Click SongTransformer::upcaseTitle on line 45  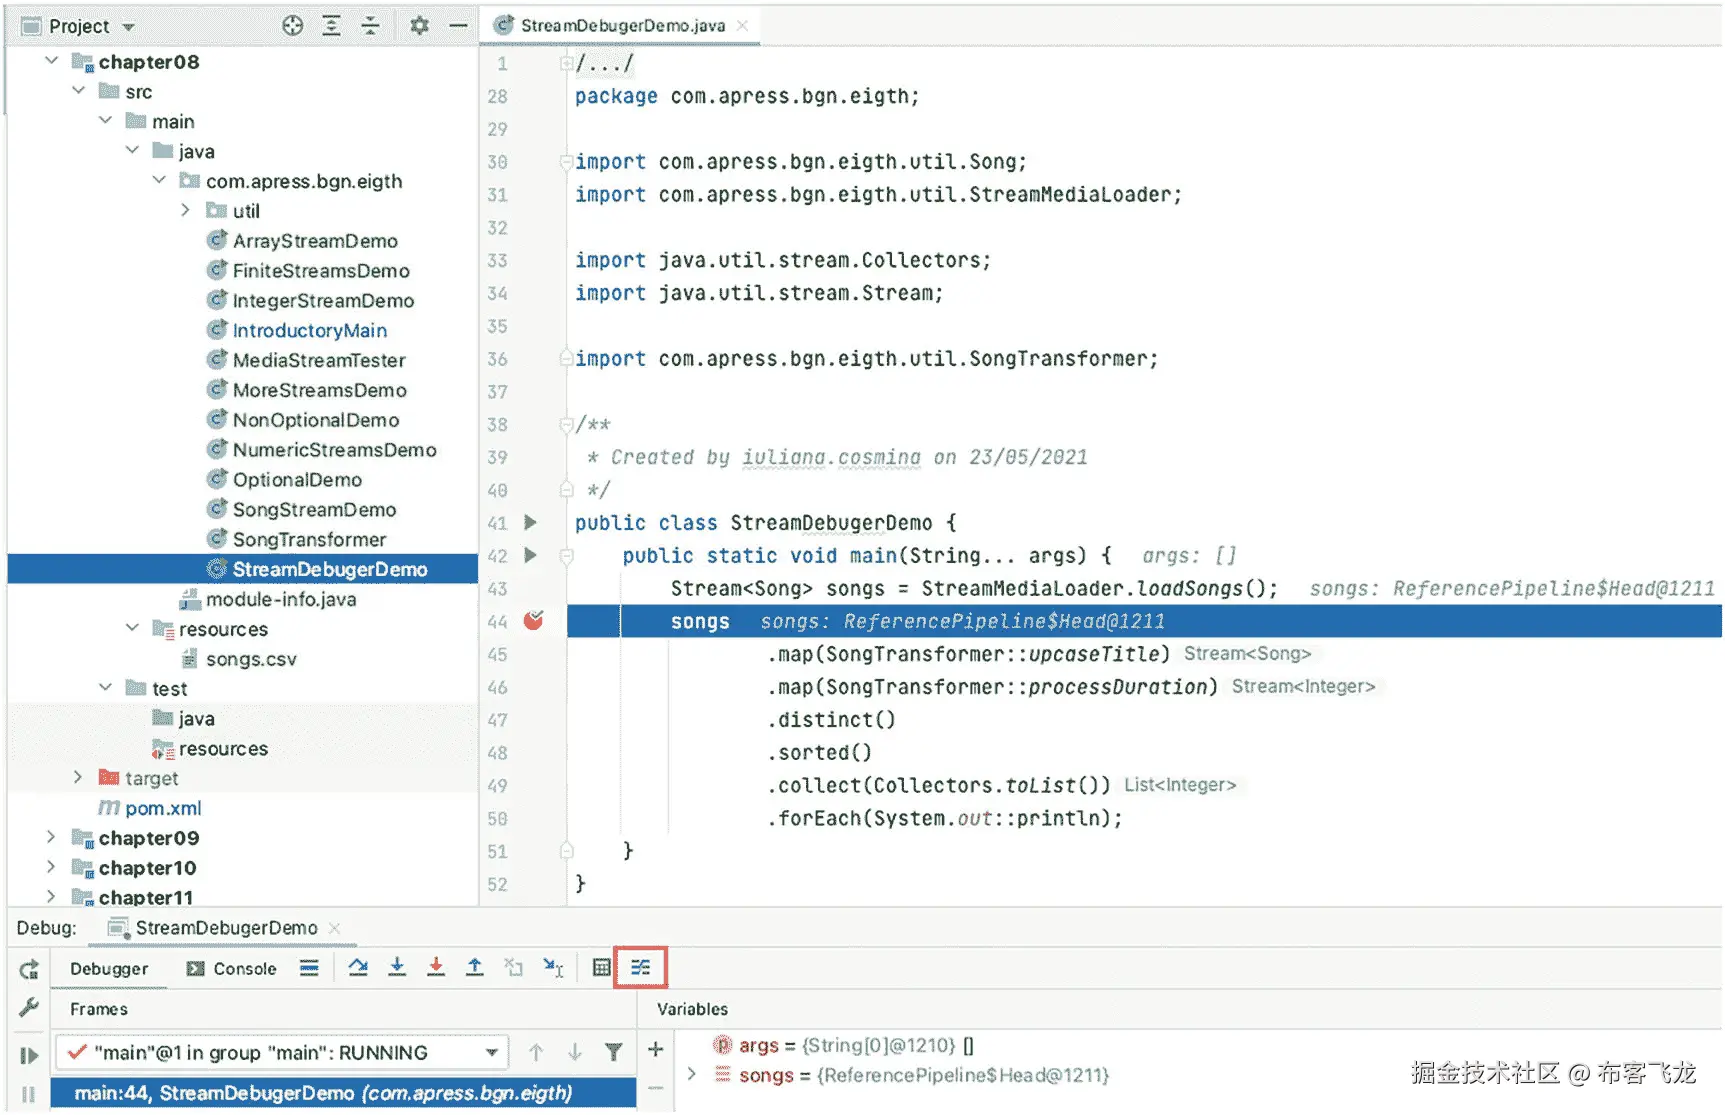point(992,654)
